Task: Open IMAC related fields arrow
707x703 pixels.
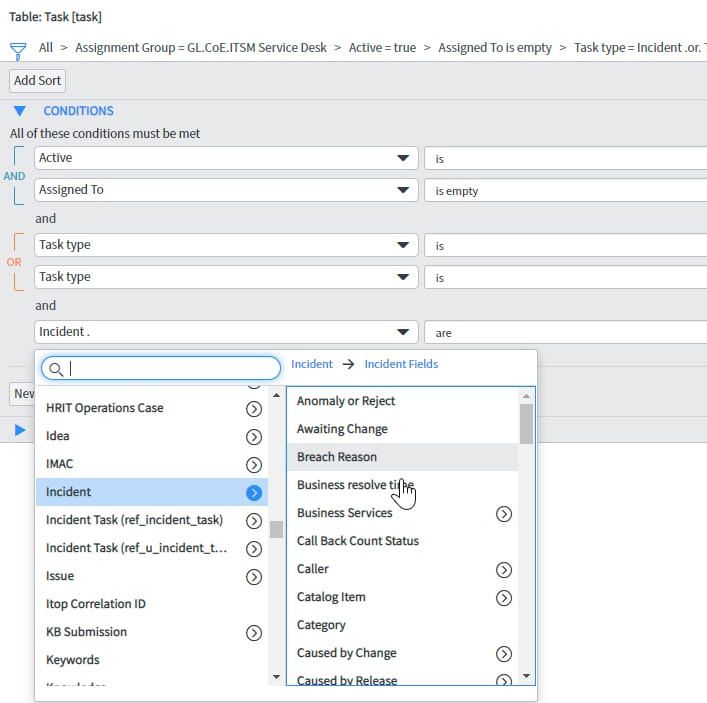Action: pos(254,464)
